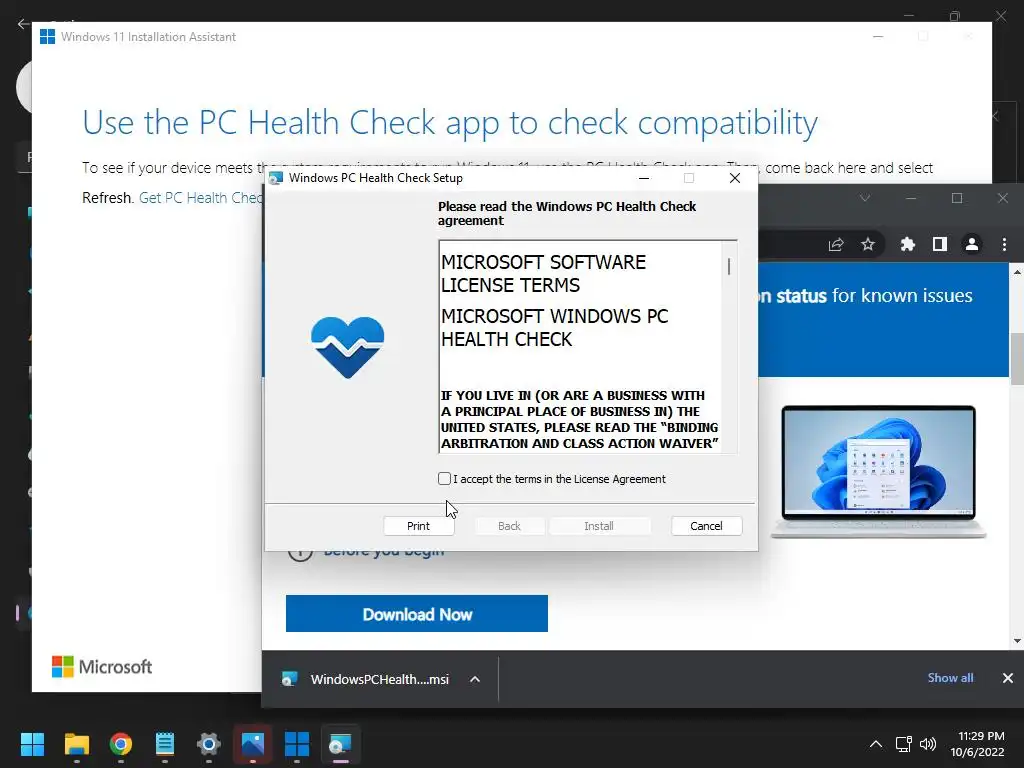
Task: Click the Print button in setup dialog
Action: [419, 526]
